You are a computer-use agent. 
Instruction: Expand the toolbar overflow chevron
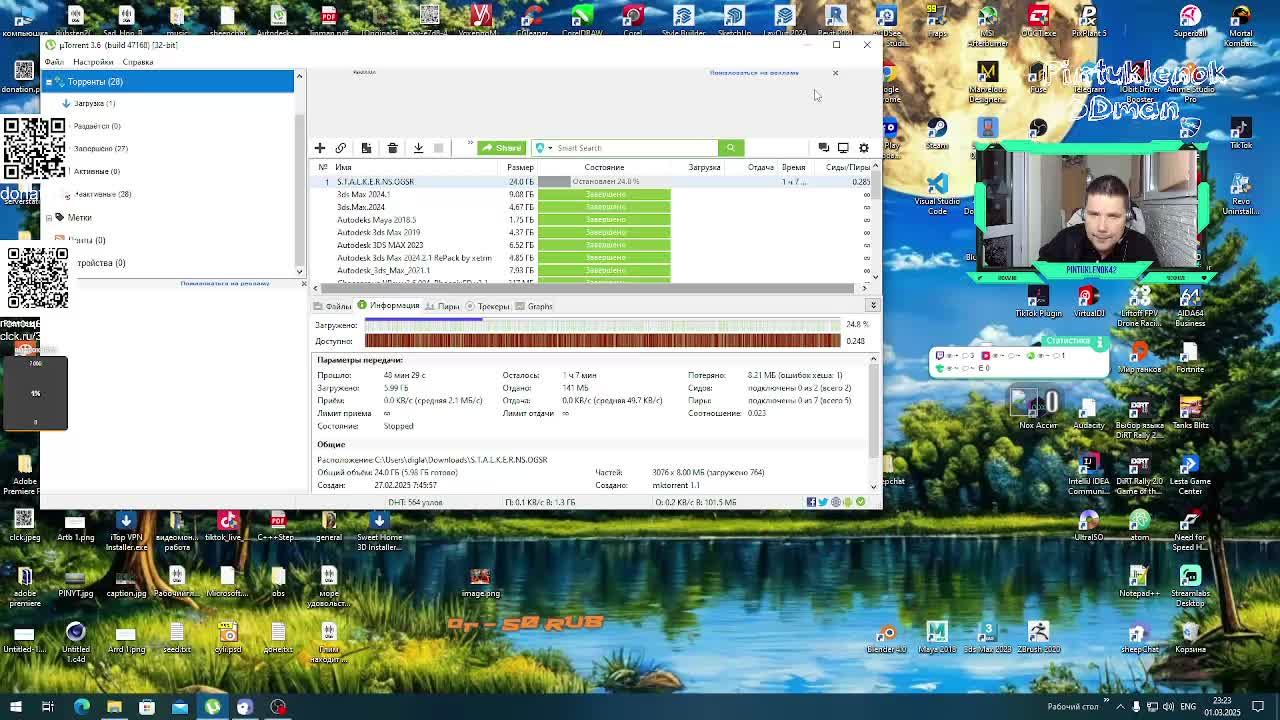(x=470, y=144)
